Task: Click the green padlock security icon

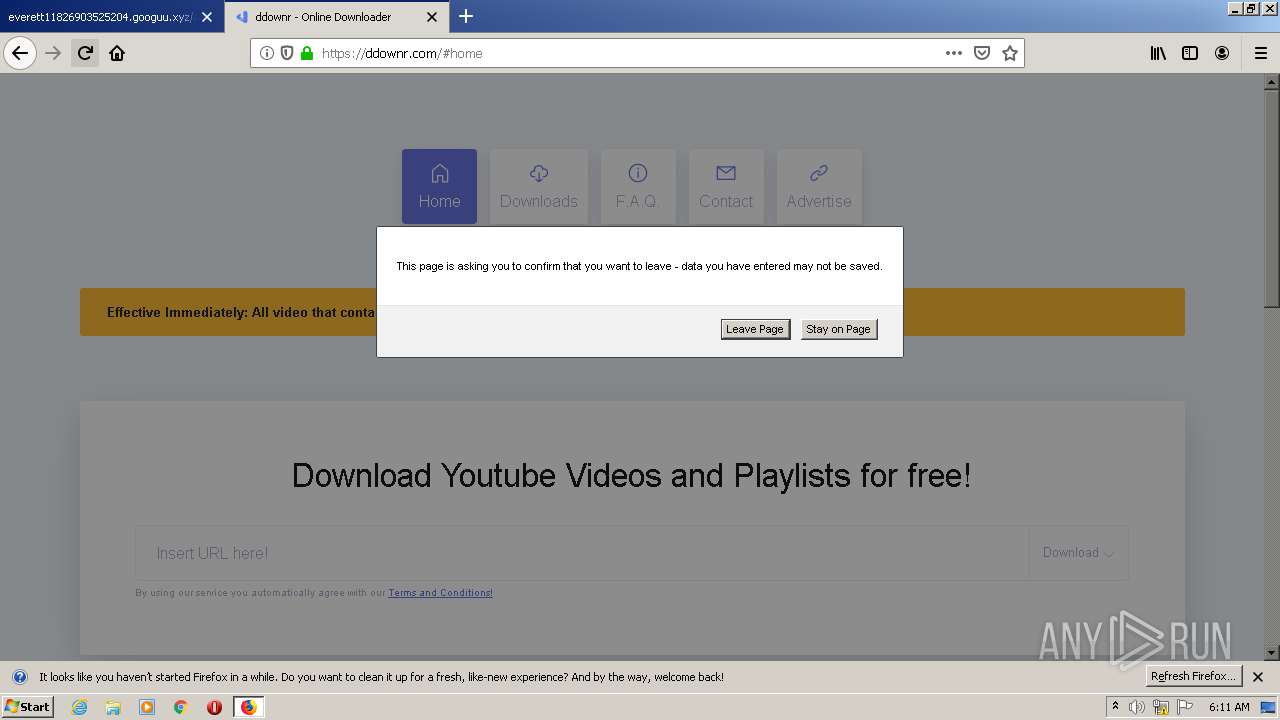Action: 307,53
